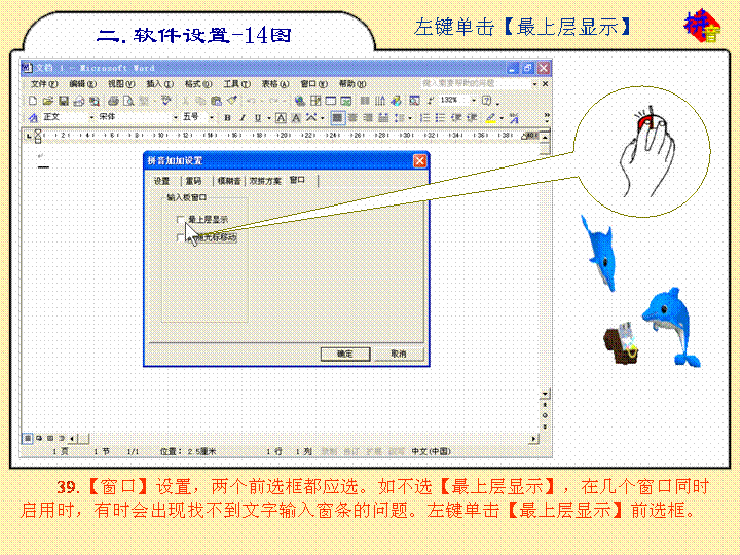Viewport: 740px width, 555px height.
Task: Toggle Italic formatting button
Action: (242, 118)
